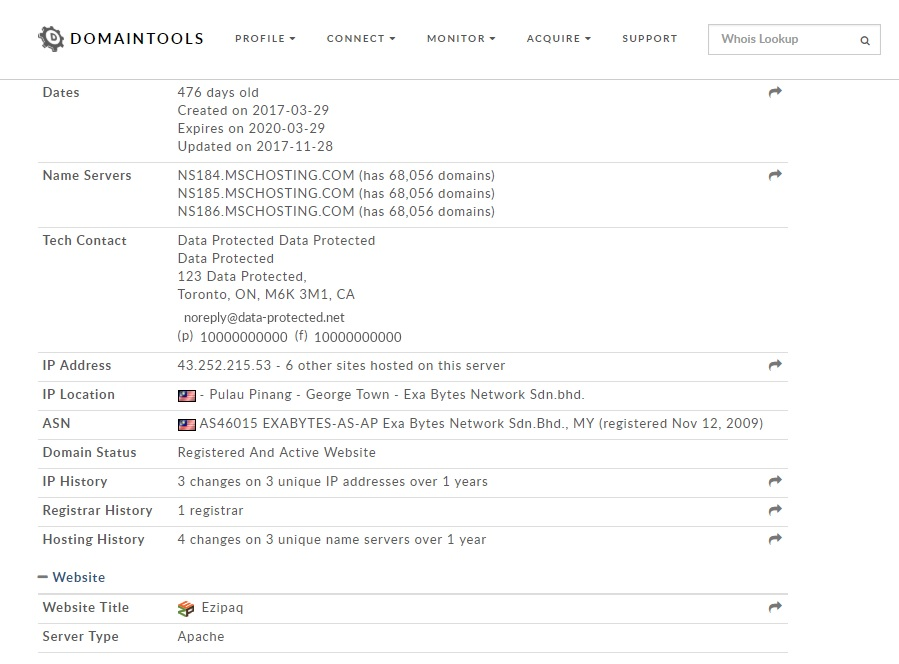This screenshot has width=899, height=664.
Task: Open the Acquire dropdown menu
Action: point(558,38)
